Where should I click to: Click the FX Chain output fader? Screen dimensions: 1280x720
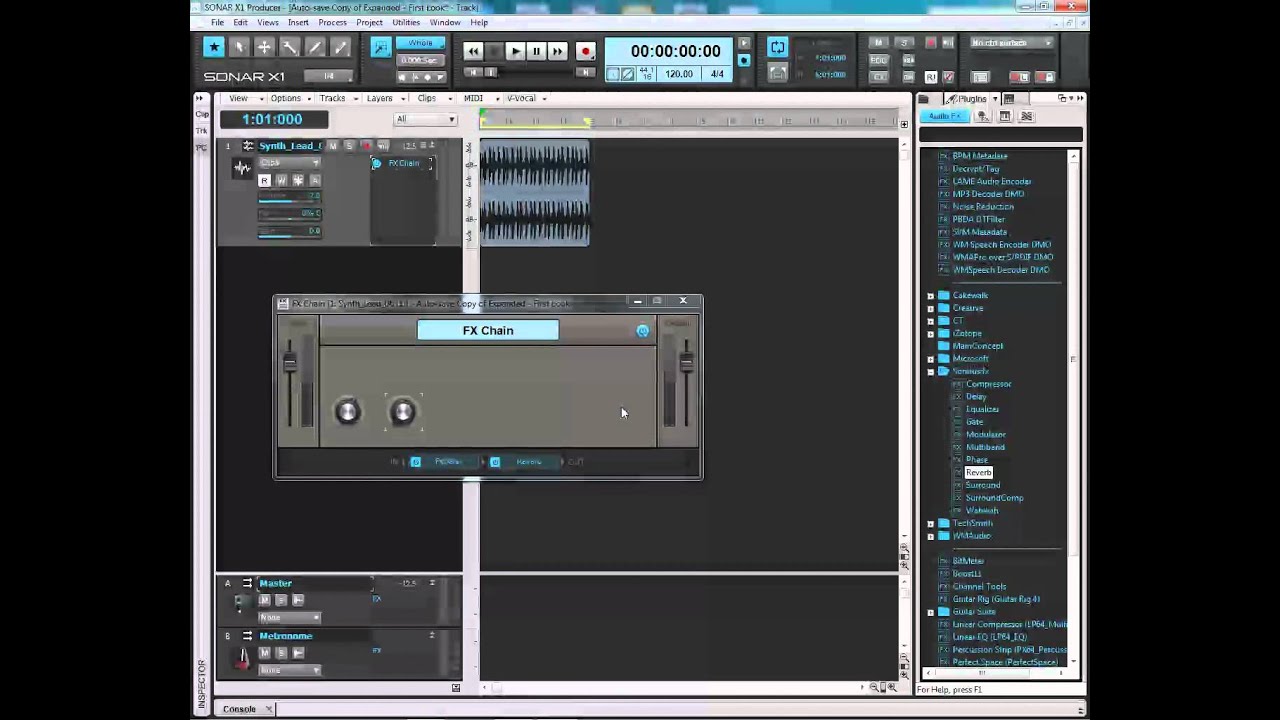click(x=686, y=364)
